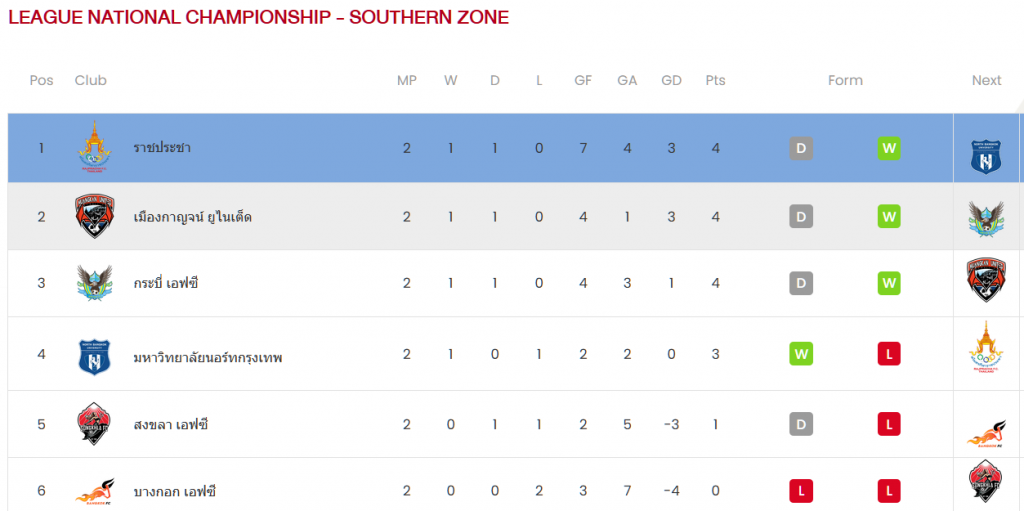The image size is (1024, 511).
Task: Click next opponent Bangkok FC logo in row 5
Action: click(x=986, y=434)
